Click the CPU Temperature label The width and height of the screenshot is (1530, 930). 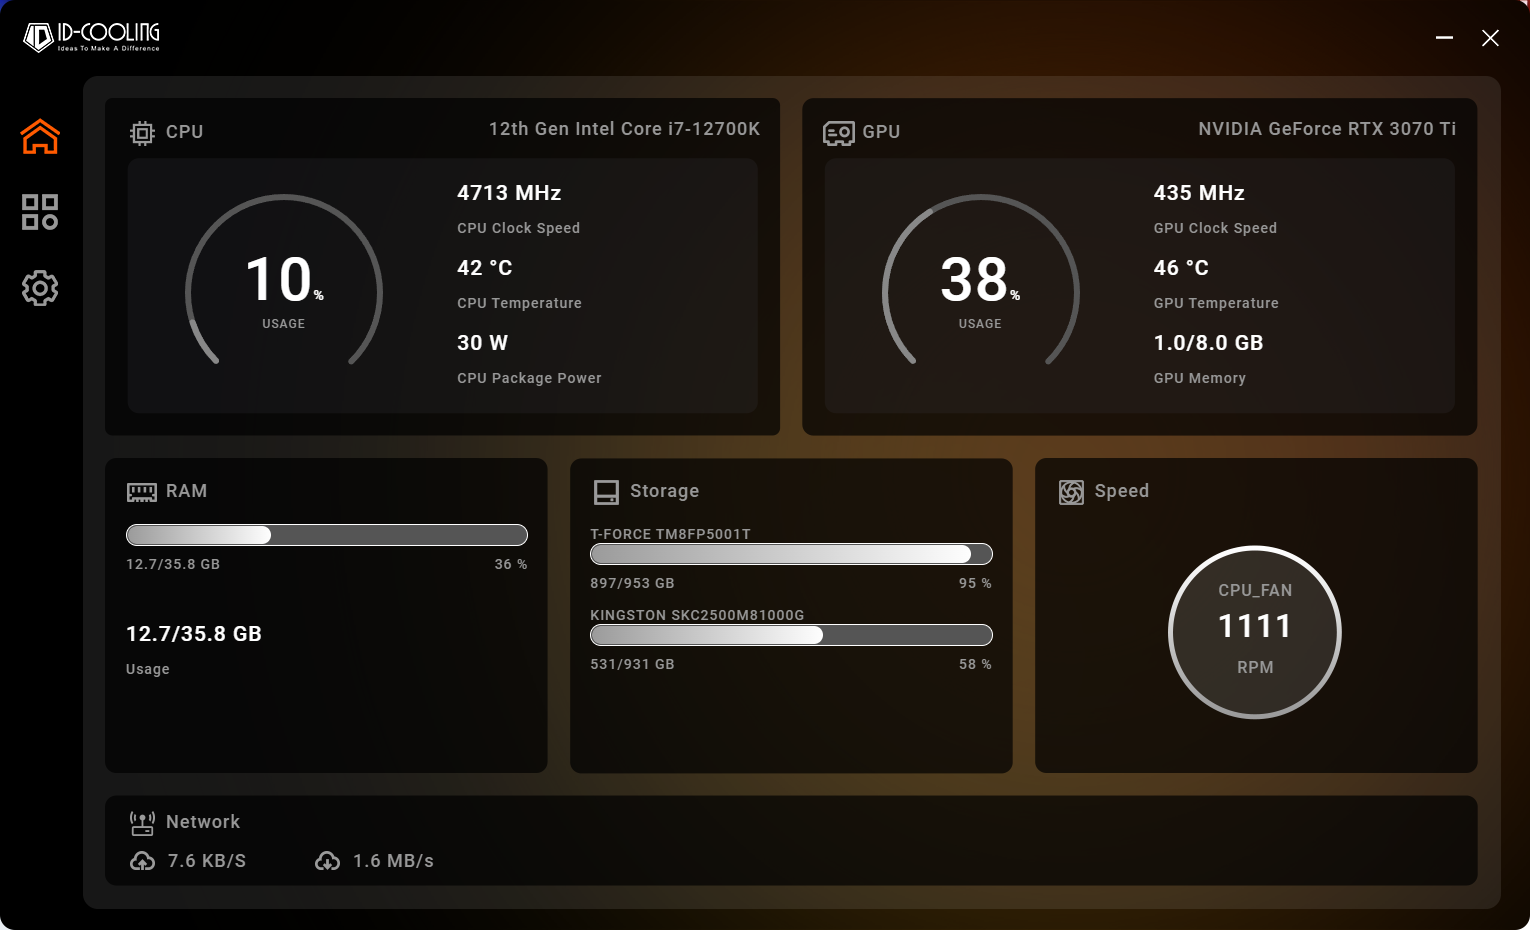click(520, 303)
